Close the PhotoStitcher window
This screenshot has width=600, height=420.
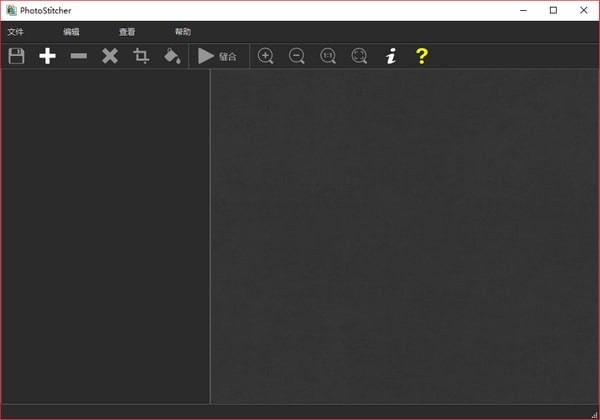584,10
